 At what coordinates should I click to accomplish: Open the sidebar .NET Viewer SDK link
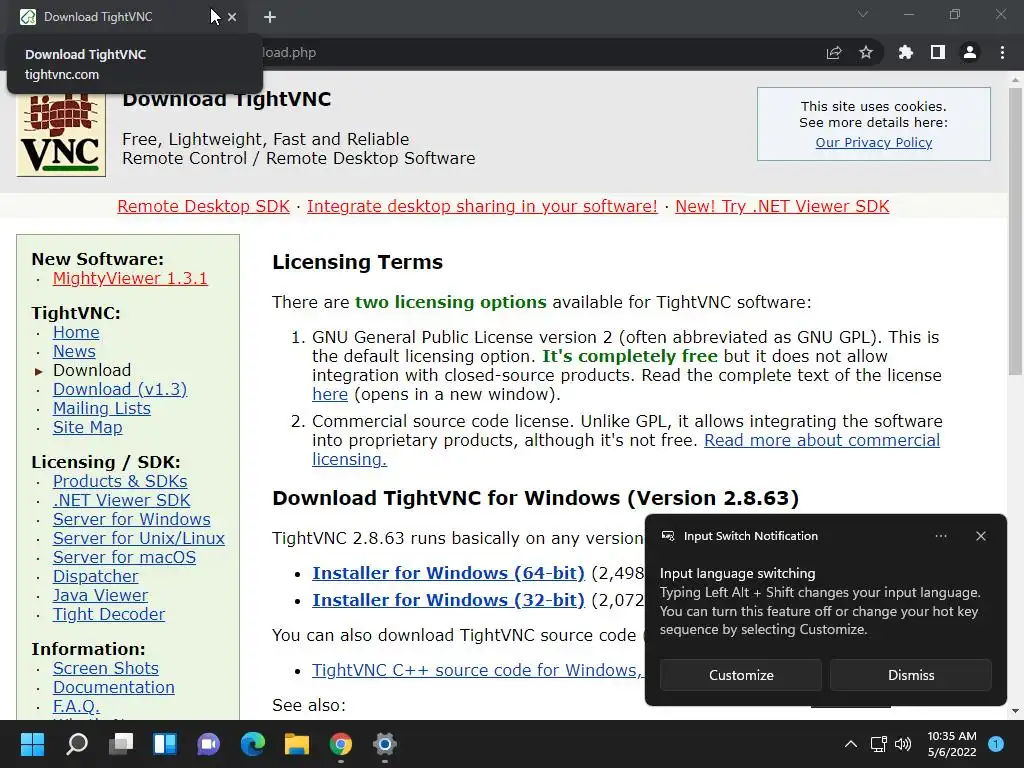121,500
